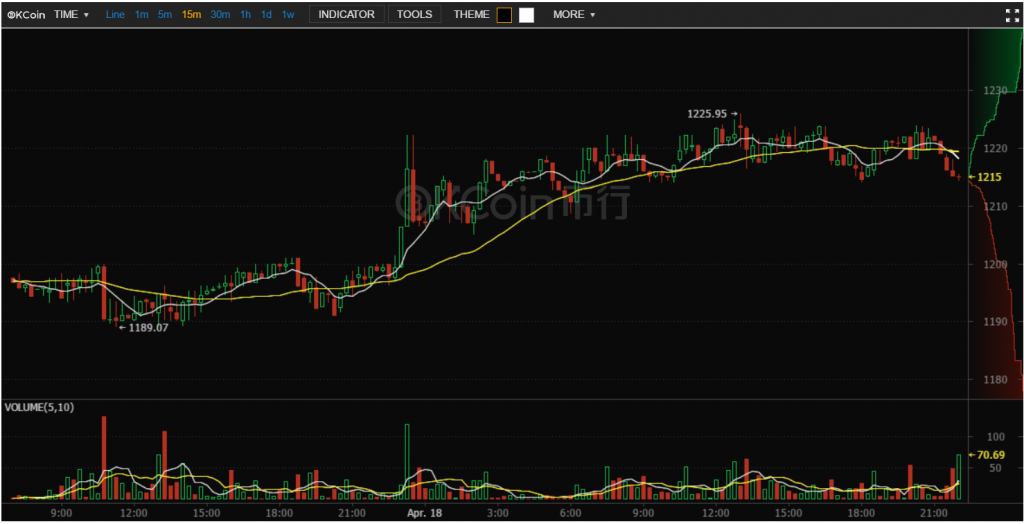1024x524 pixels.
Task: Open the INDICATOR panel
Action: [346, 15]
